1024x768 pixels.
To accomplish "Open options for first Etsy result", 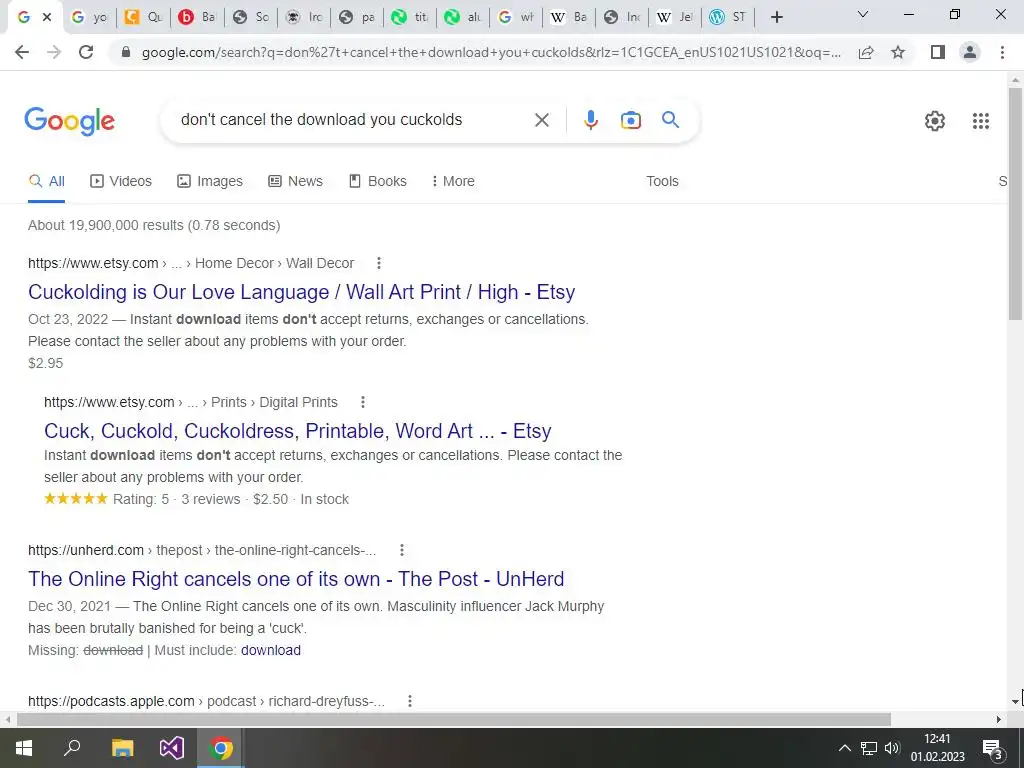I will pos(379,263).
